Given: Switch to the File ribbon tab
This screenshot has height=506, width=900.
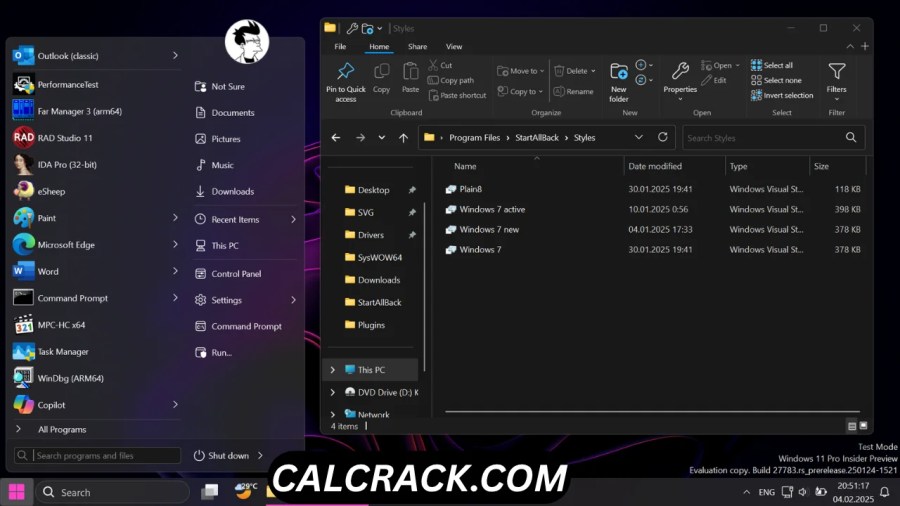Looking at the screenshot, I should click(x=340, y=46).
